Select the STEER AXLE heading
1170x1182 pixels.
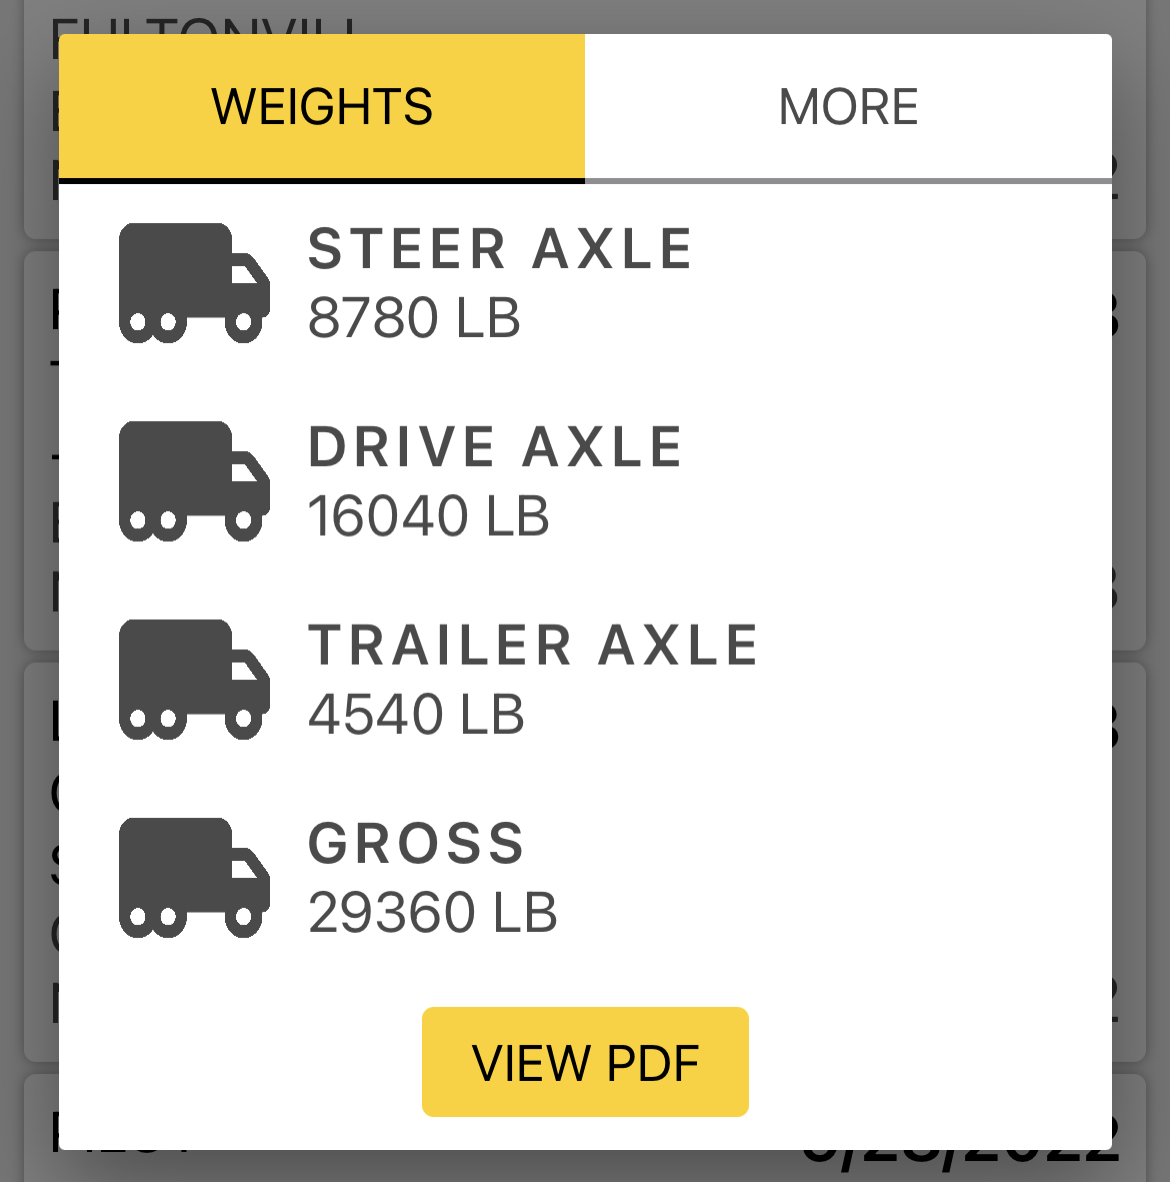[x=500, y=249]
